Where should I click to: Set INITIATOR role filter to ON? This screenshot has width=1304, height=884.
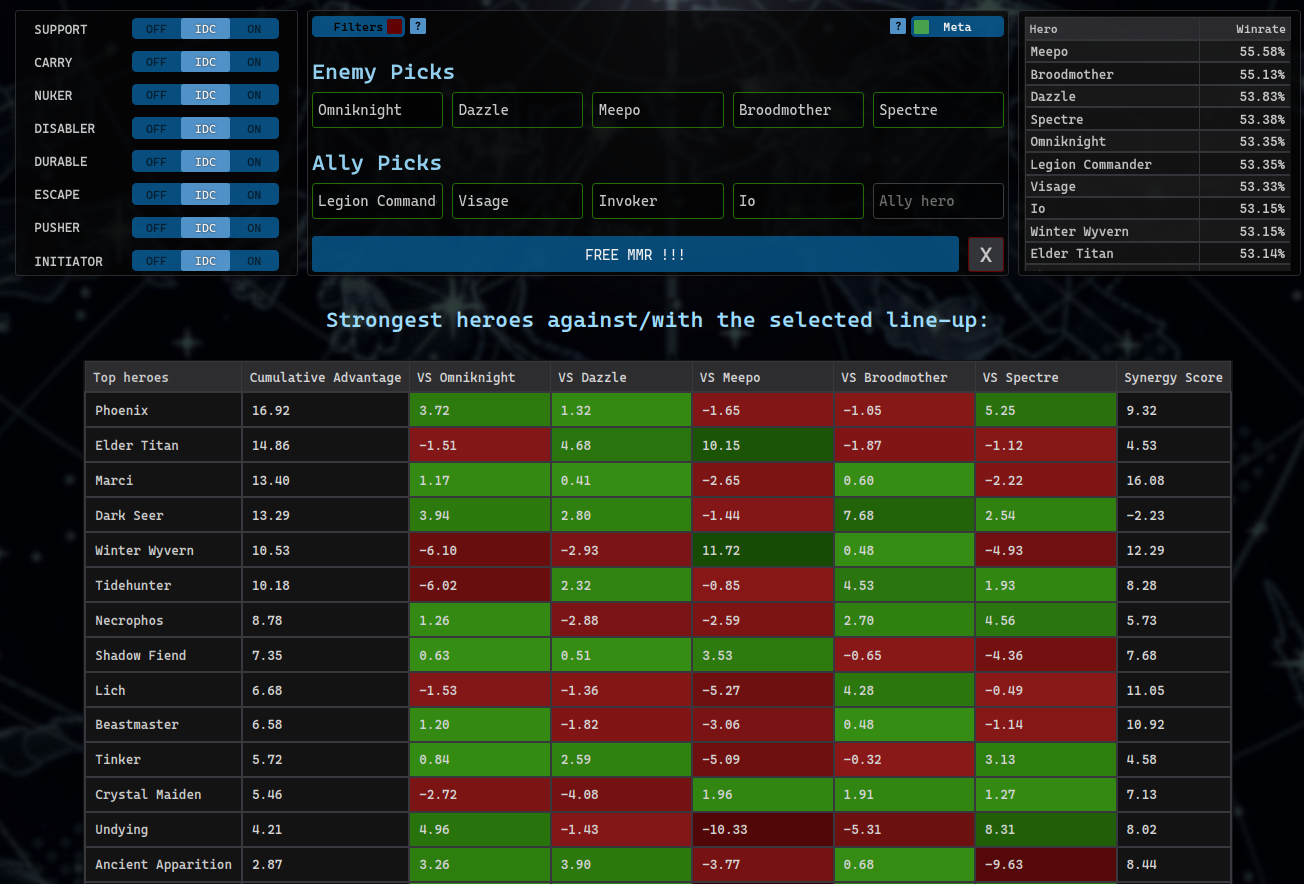pyautogui.click(x=254, y=261)
